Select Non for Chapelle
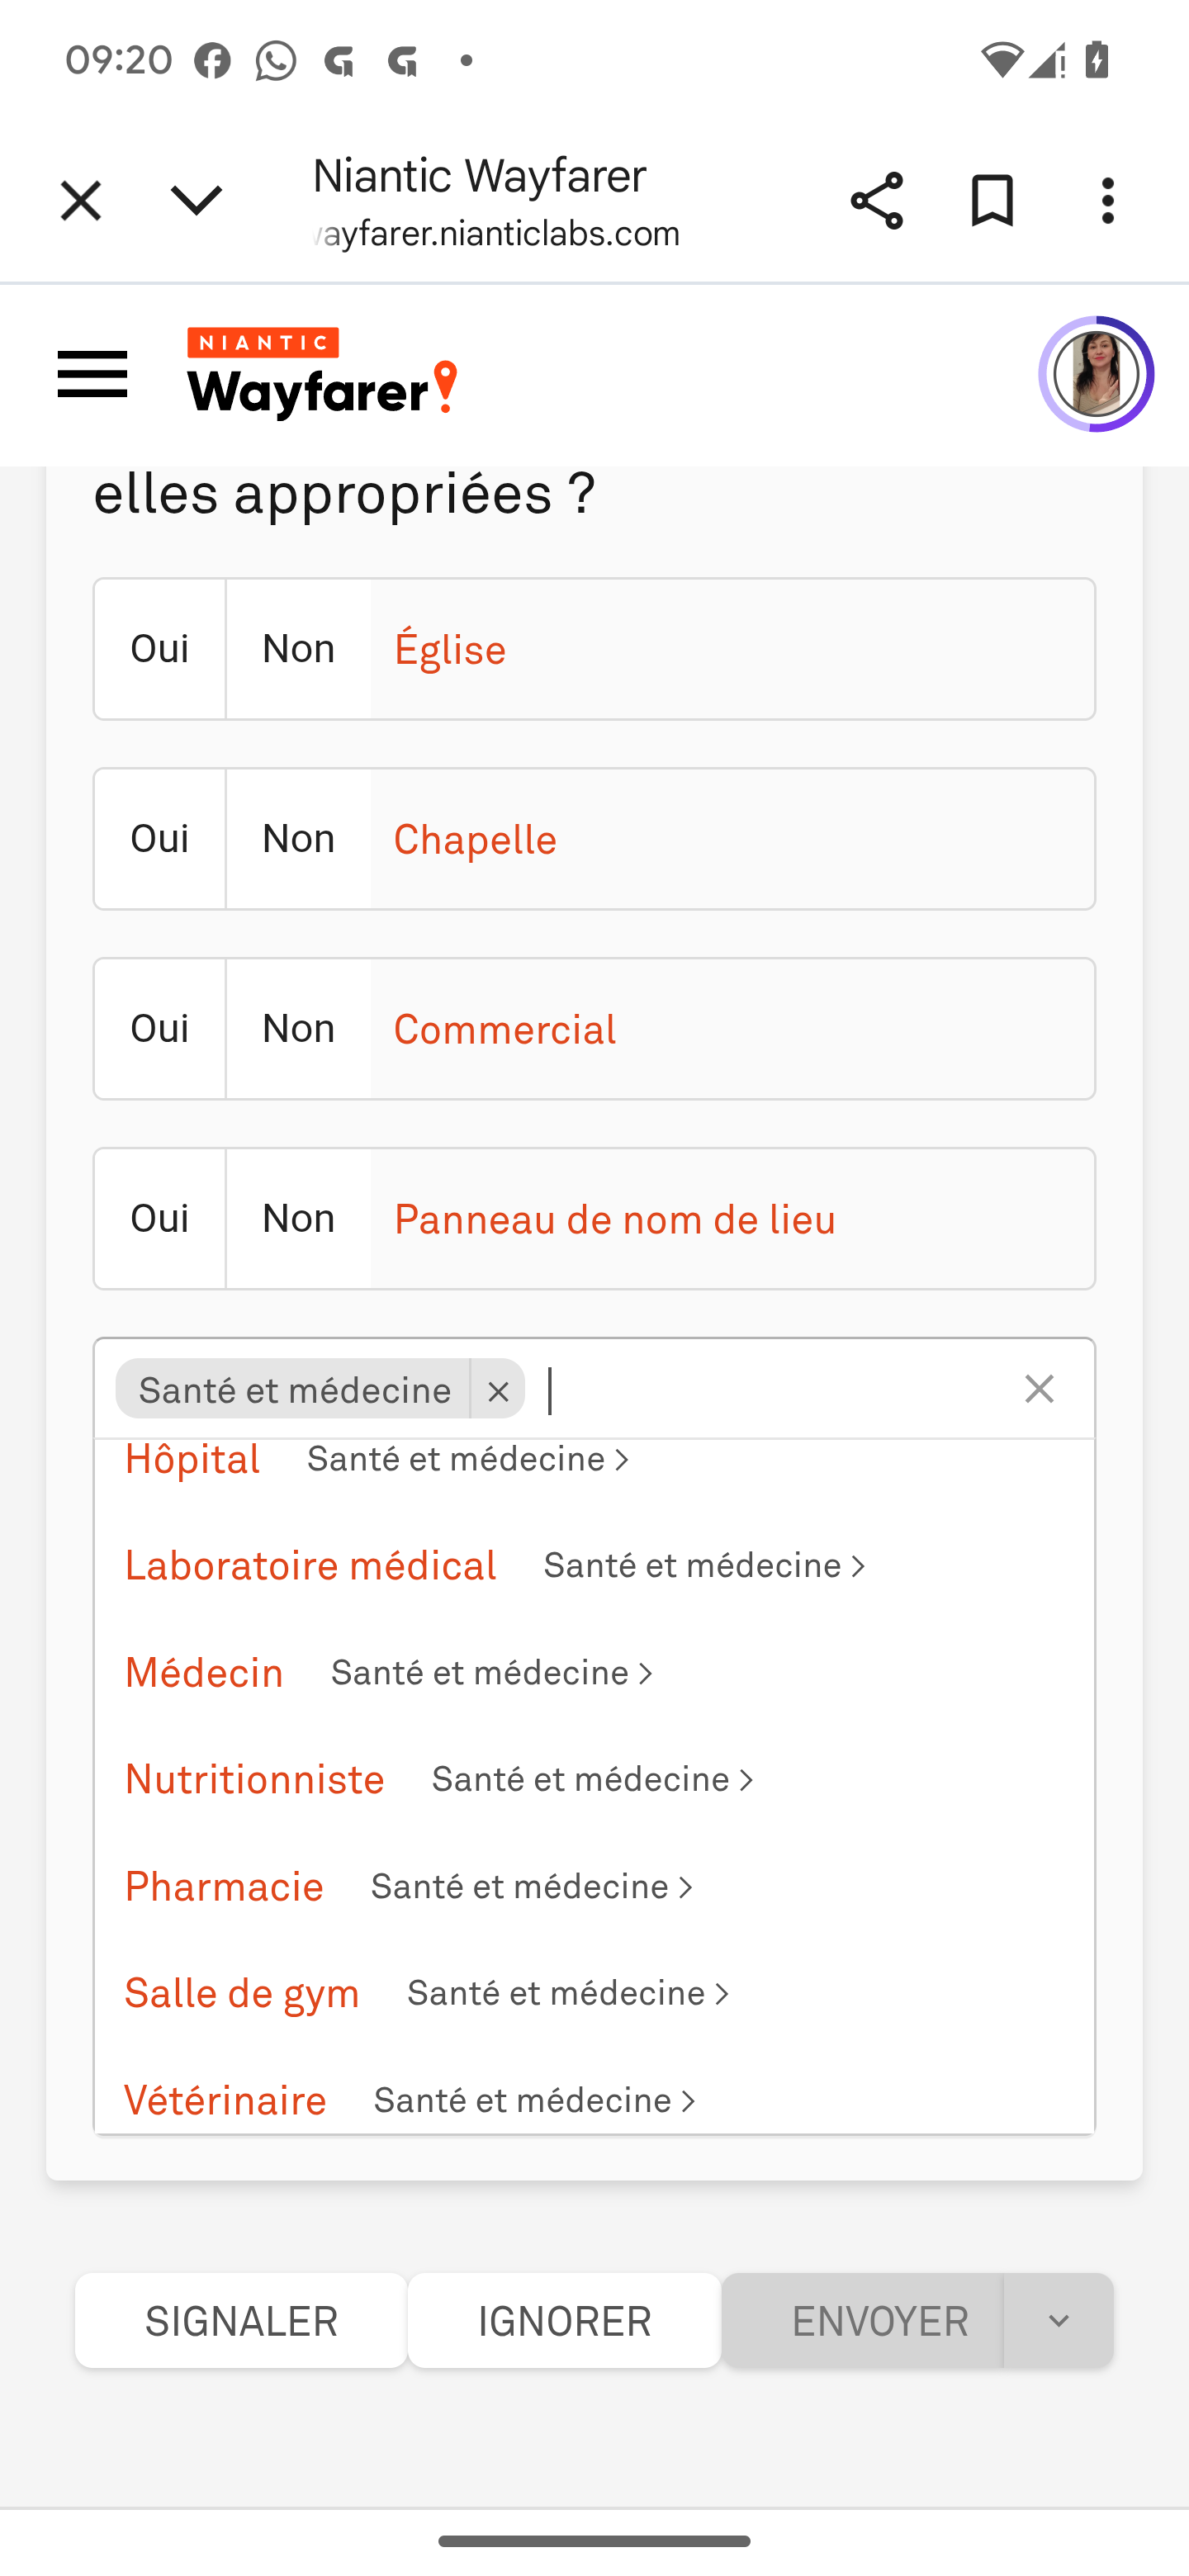Image resolution: width=1189 pixels, height=2576 pixels. pyautogui.click(x=298, y=839)
